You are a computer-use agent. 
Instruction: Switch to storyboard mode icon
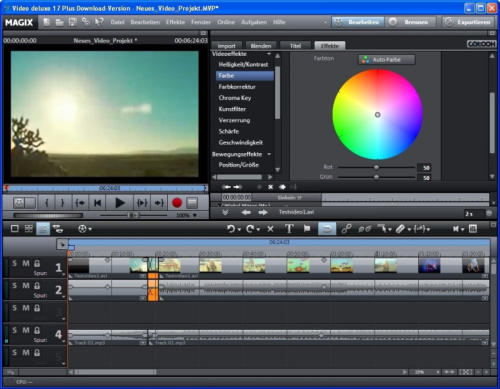[x=15, y=229]
